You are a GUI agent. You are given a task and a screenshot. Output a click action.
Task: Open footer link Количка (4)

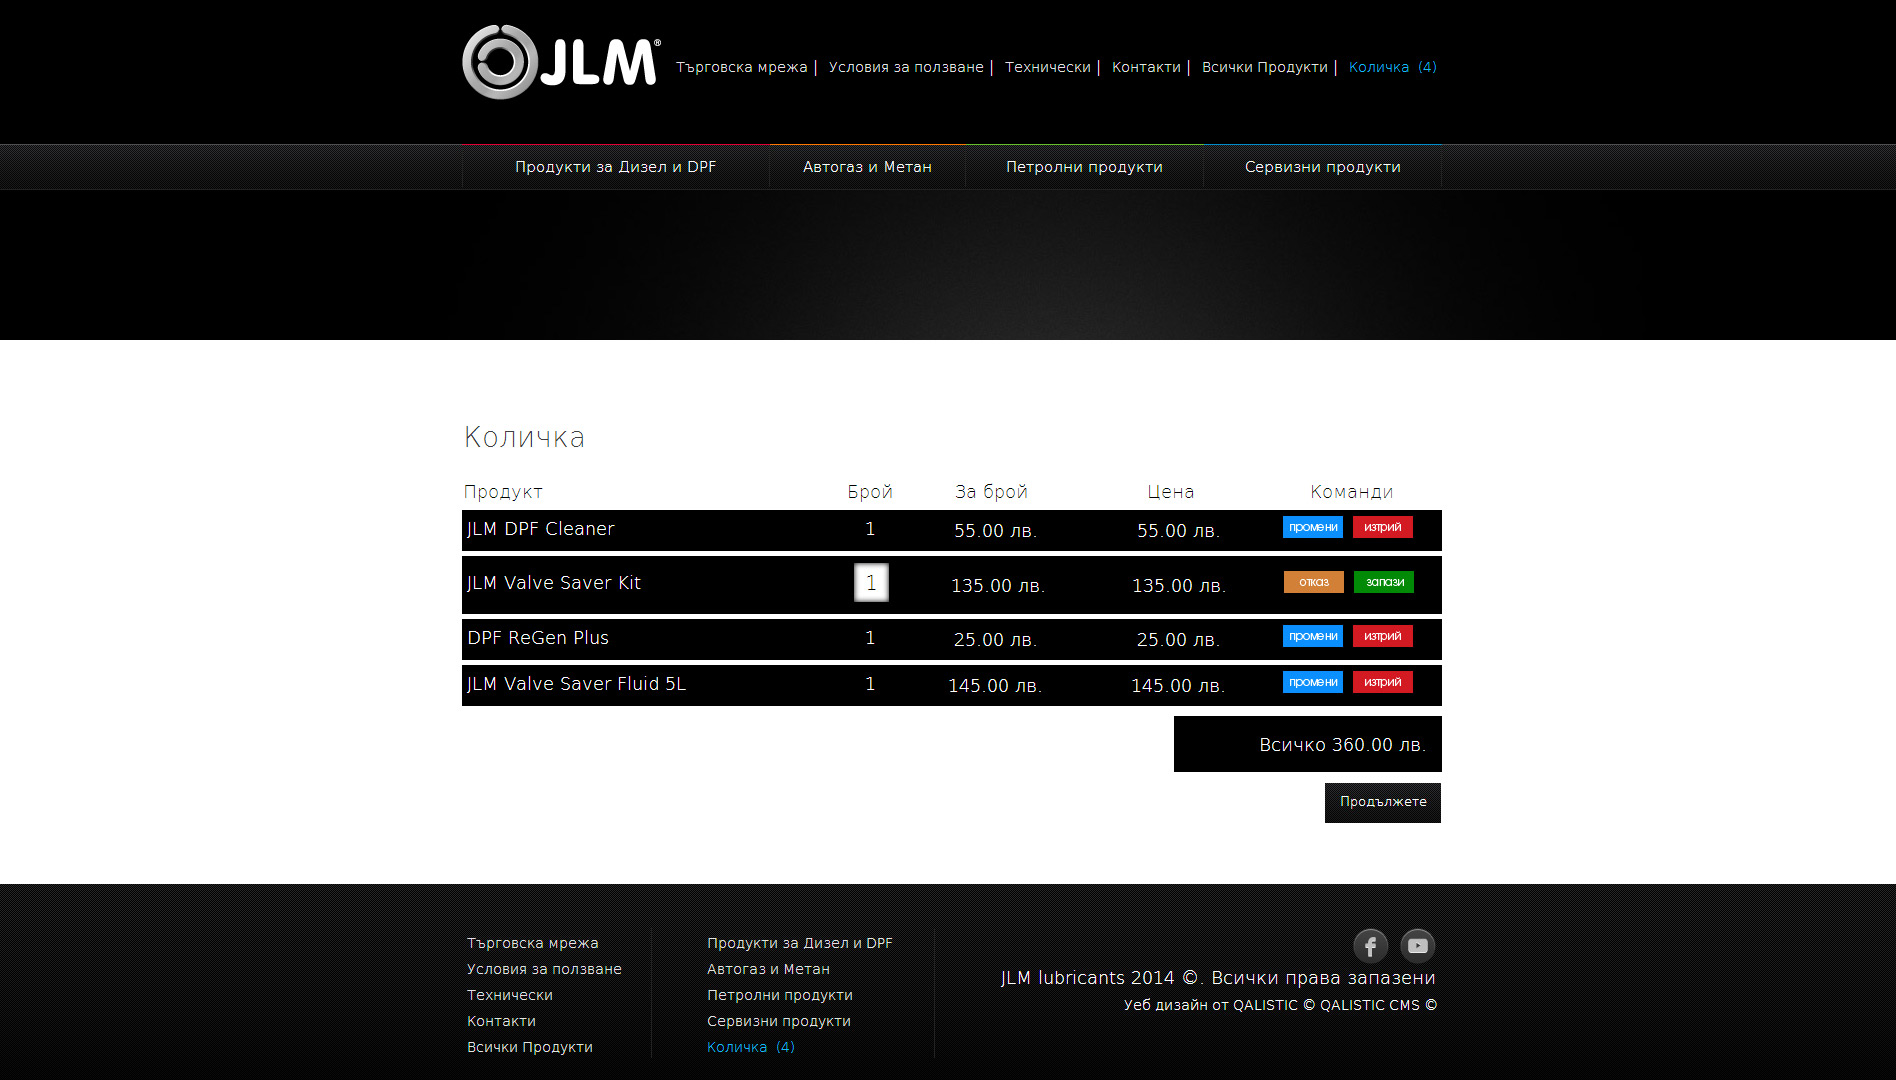[x=751, y=1047]
